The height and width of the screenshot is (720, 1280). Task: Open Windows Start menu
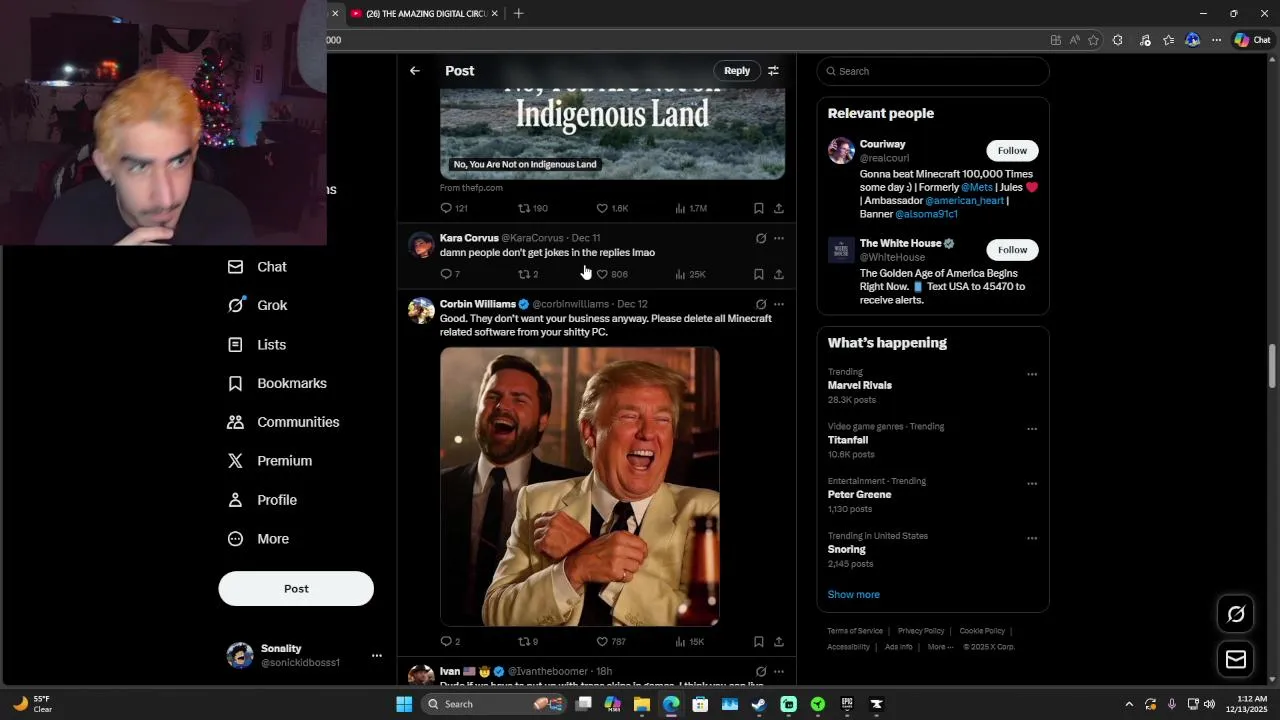pos(404,704)
